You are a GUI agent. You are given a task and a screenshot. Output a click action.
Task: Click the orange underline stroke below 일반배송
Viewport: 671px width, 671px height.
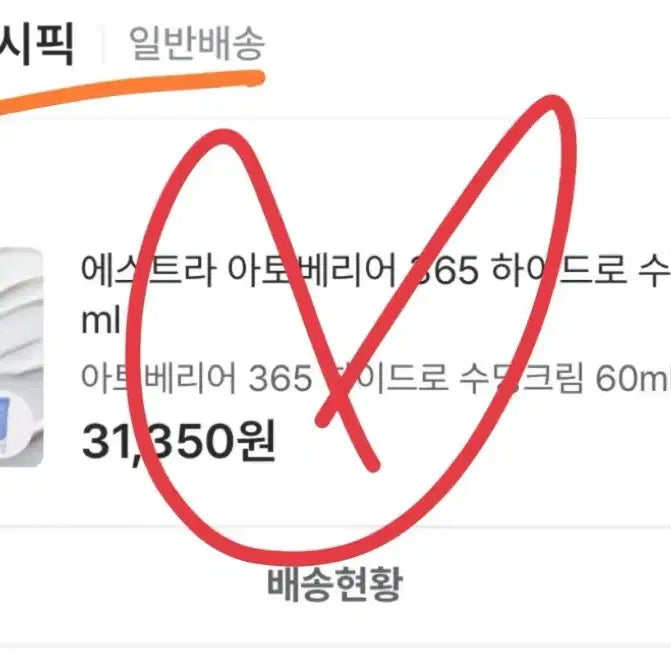(133, 89)
